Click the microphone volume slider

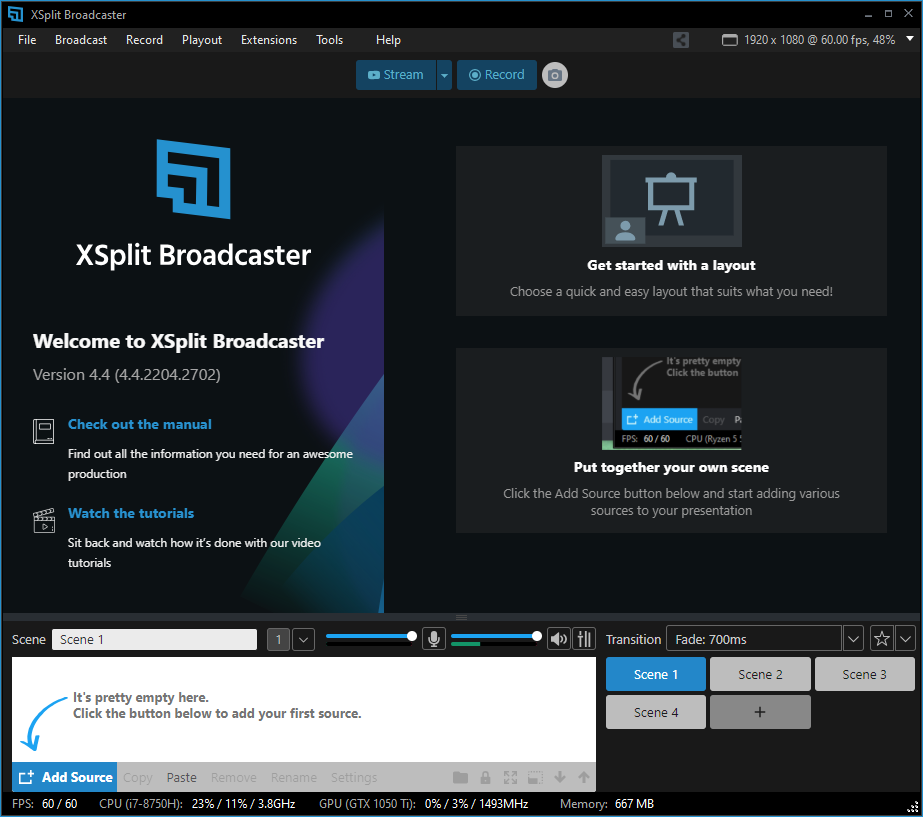click(371, 636)
